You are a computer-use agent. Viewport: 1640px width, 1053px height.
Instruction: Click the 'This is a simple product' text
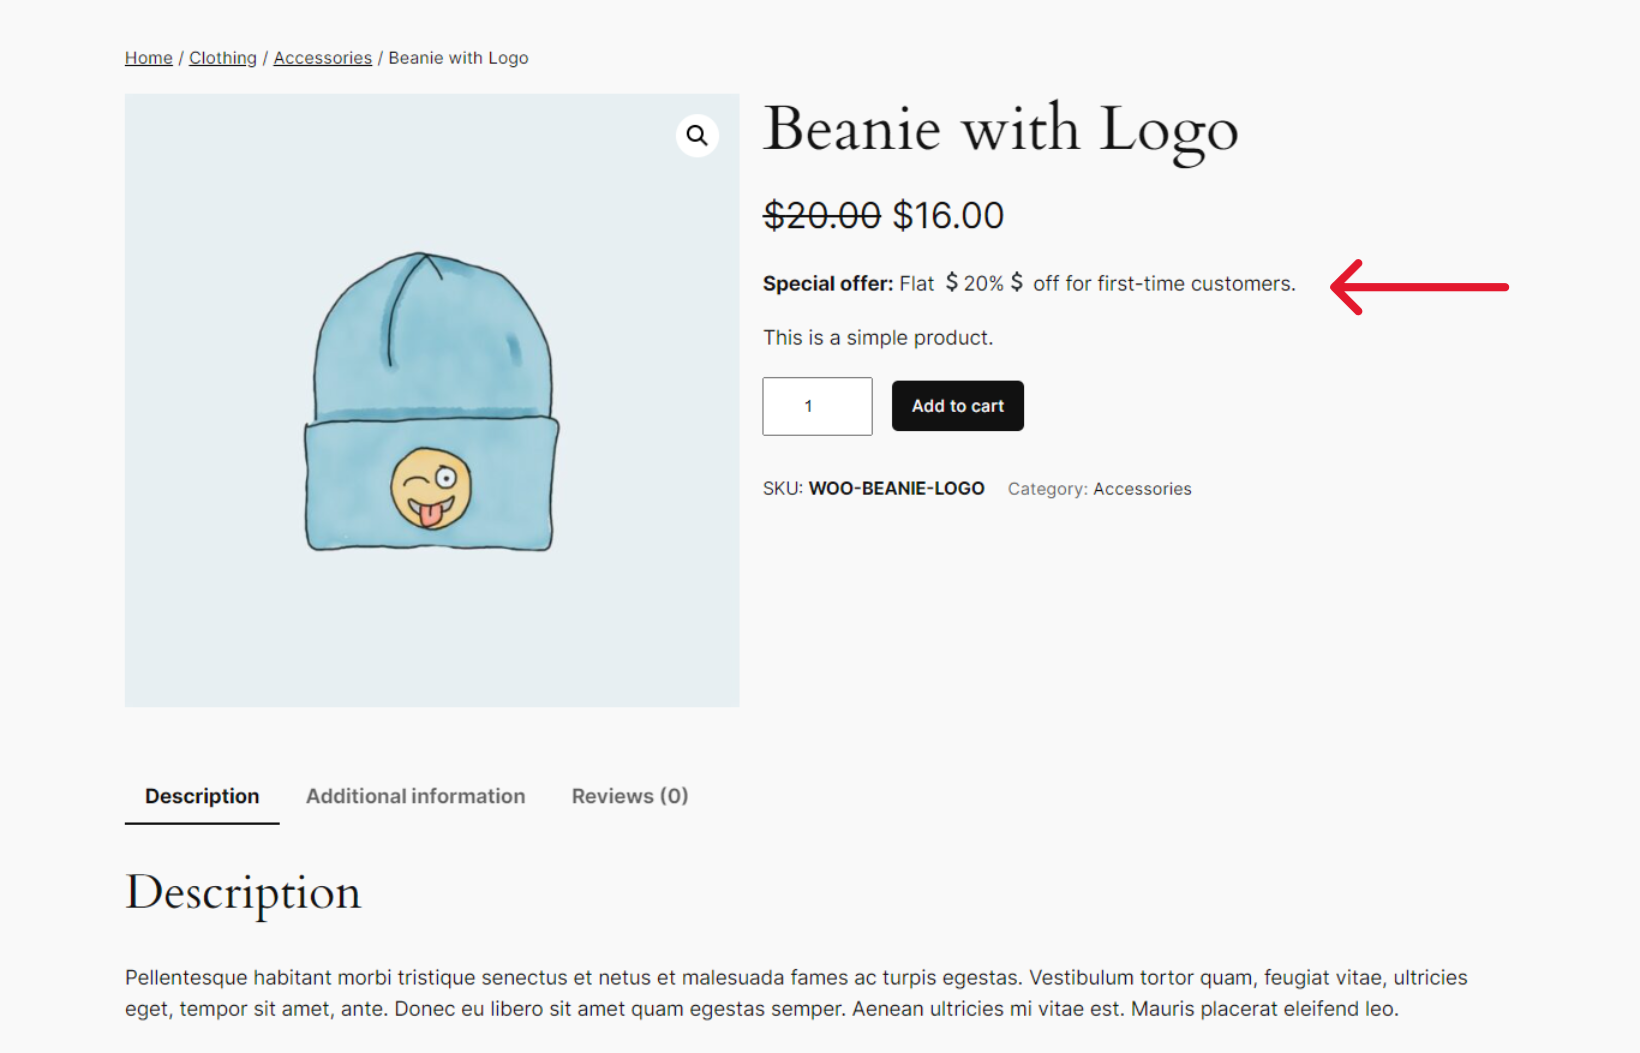pos(878,337)
